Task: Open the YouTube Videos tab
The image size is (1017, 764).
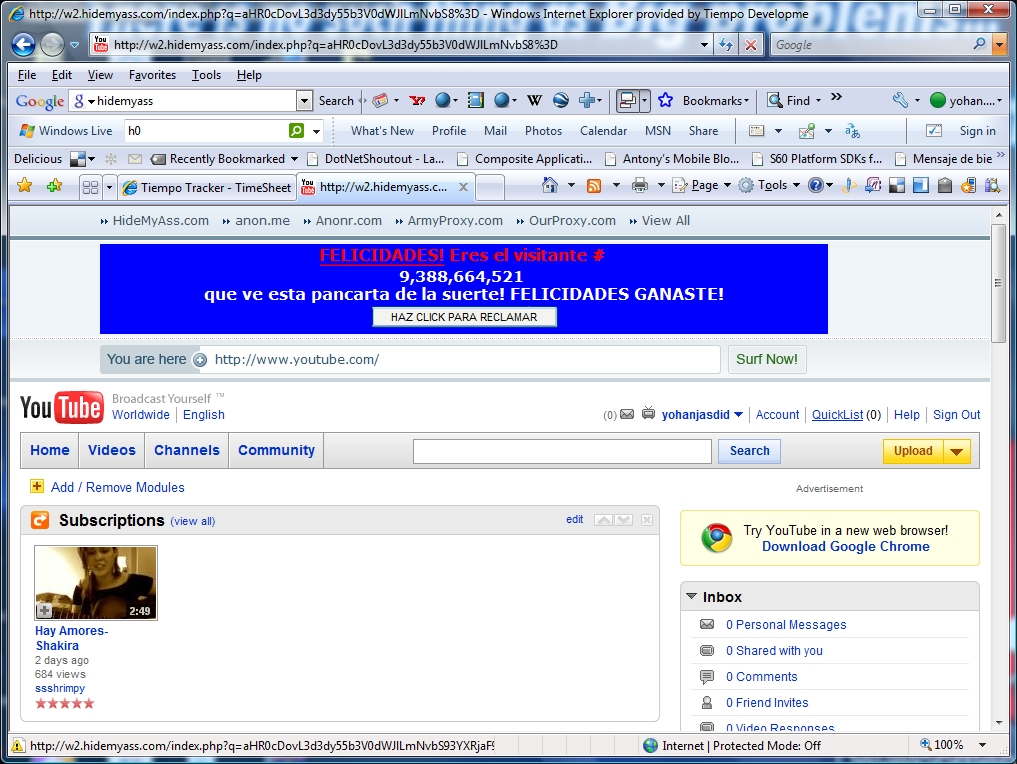Action: click(112, 450)
